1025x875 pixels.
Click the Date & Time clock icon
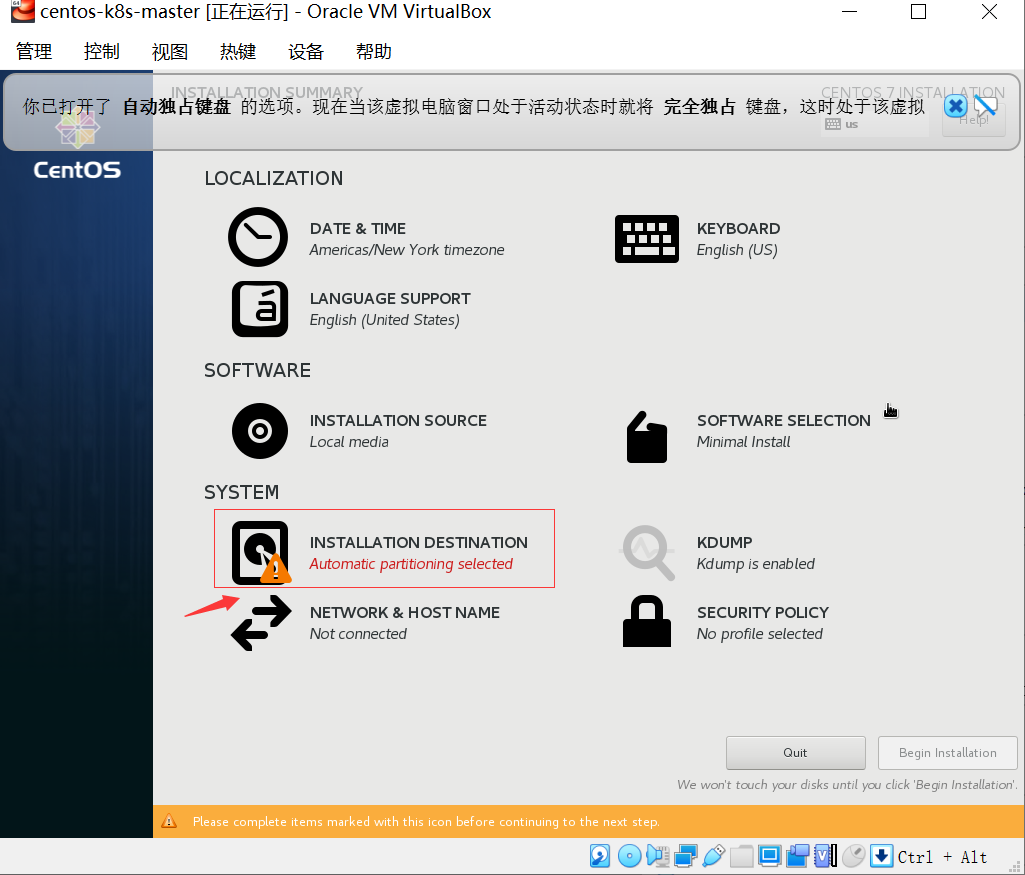click(x=258, y=237)
